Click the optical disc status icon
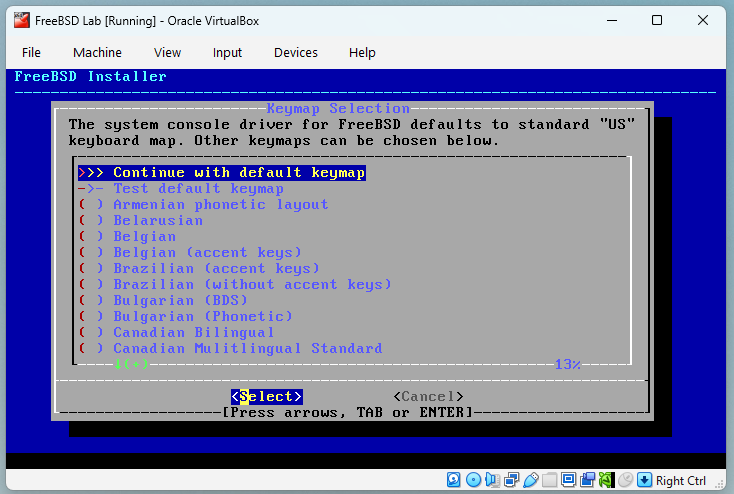This screenshot has width=734, height=494. (x=473, y=479)
